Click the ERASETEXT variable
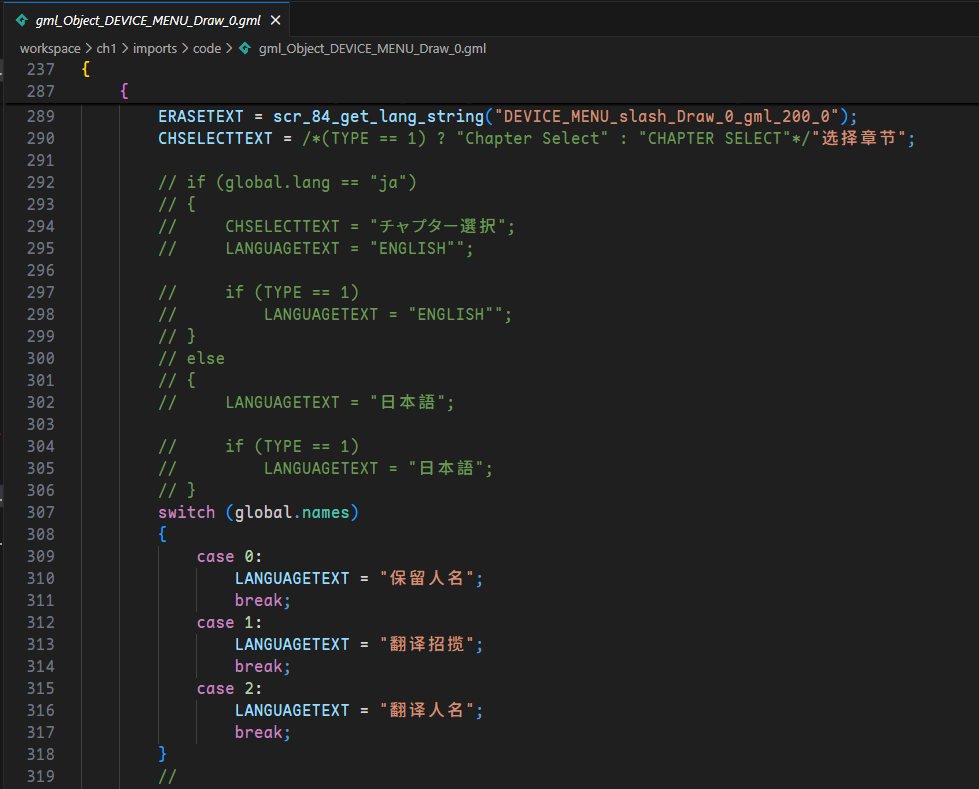Viewport: 979px width, 789px height. (200, 117)
